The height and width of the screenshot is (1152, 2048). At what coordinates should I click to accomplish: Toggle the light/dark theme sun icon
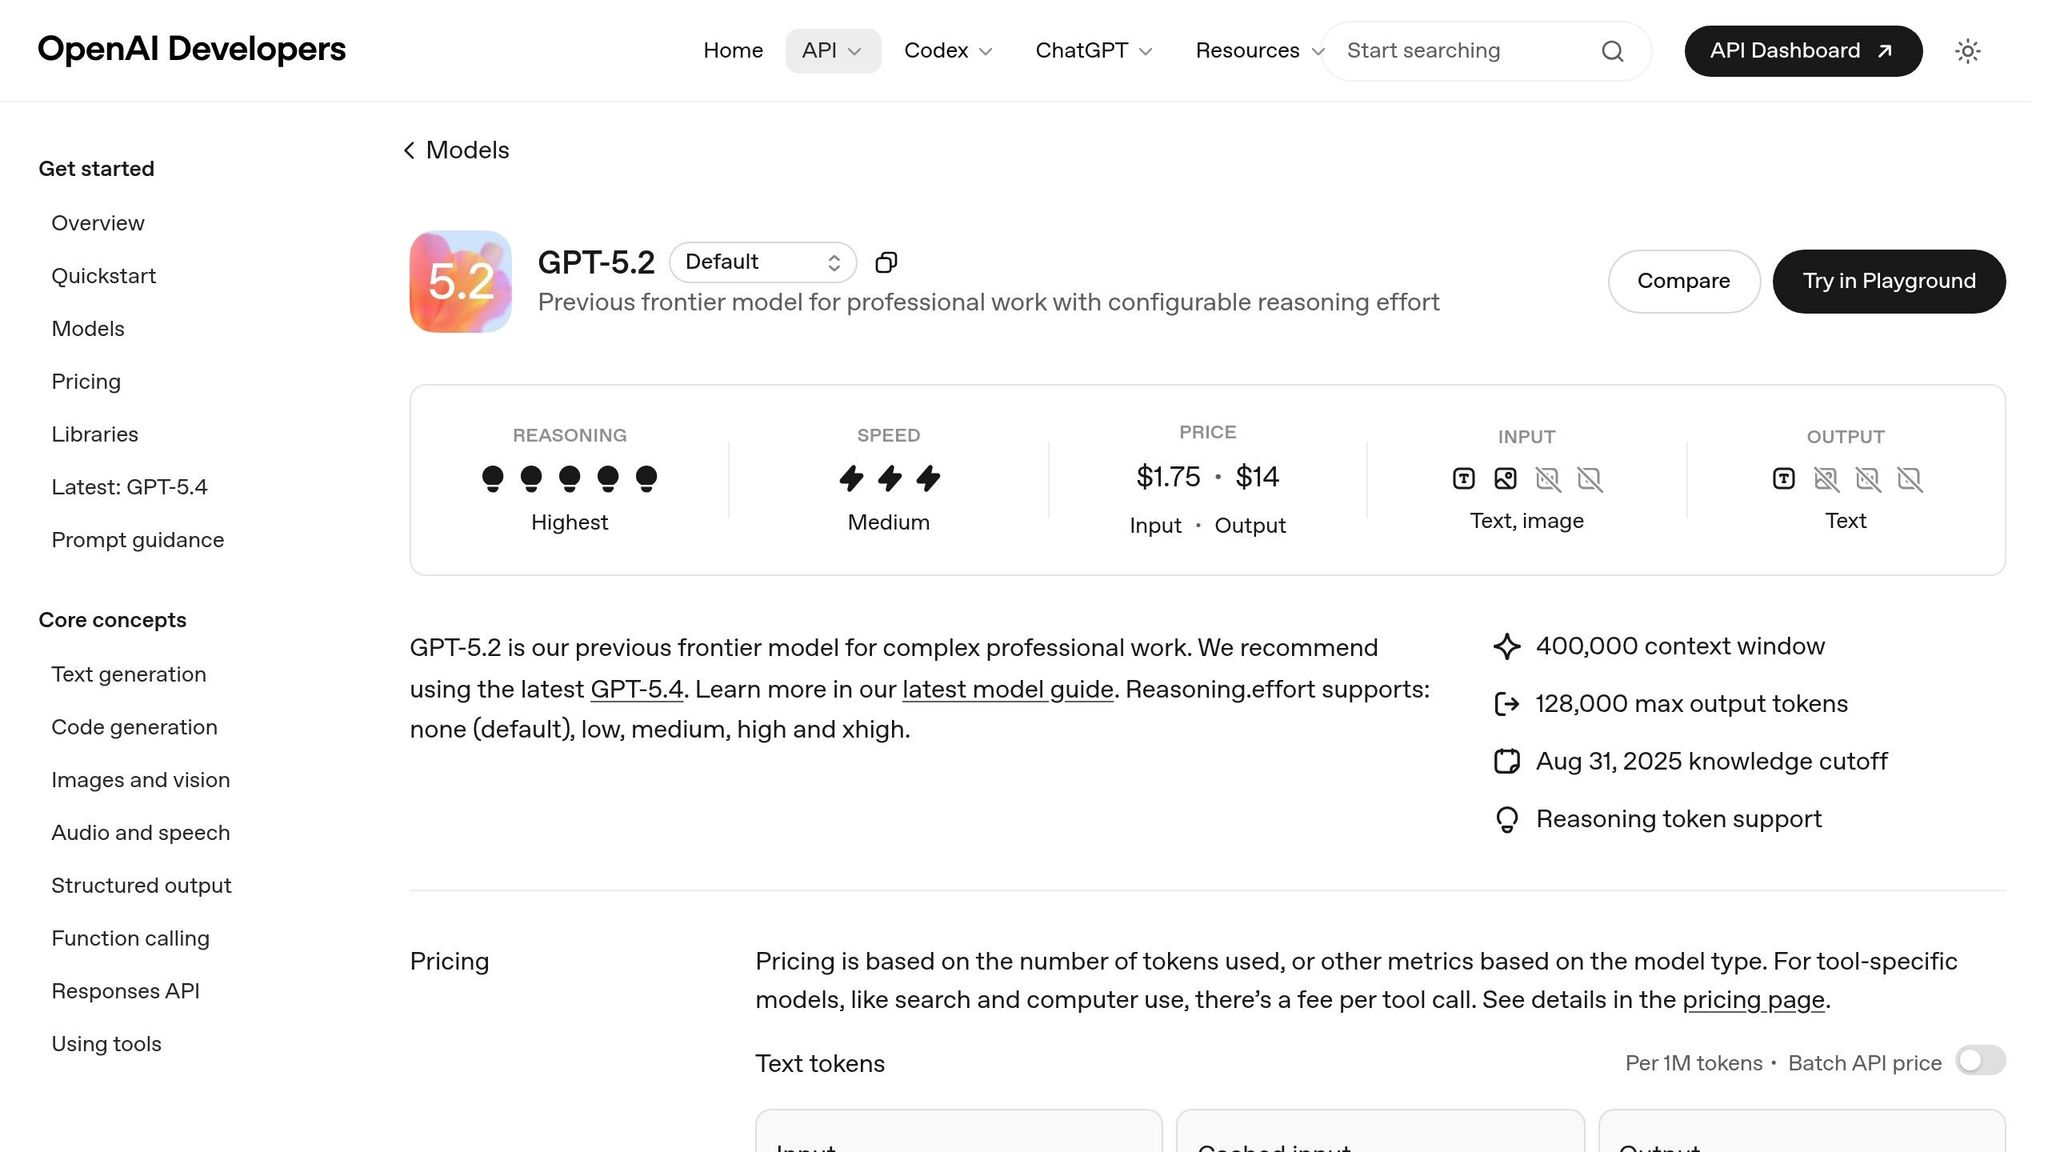point(1967,51)
